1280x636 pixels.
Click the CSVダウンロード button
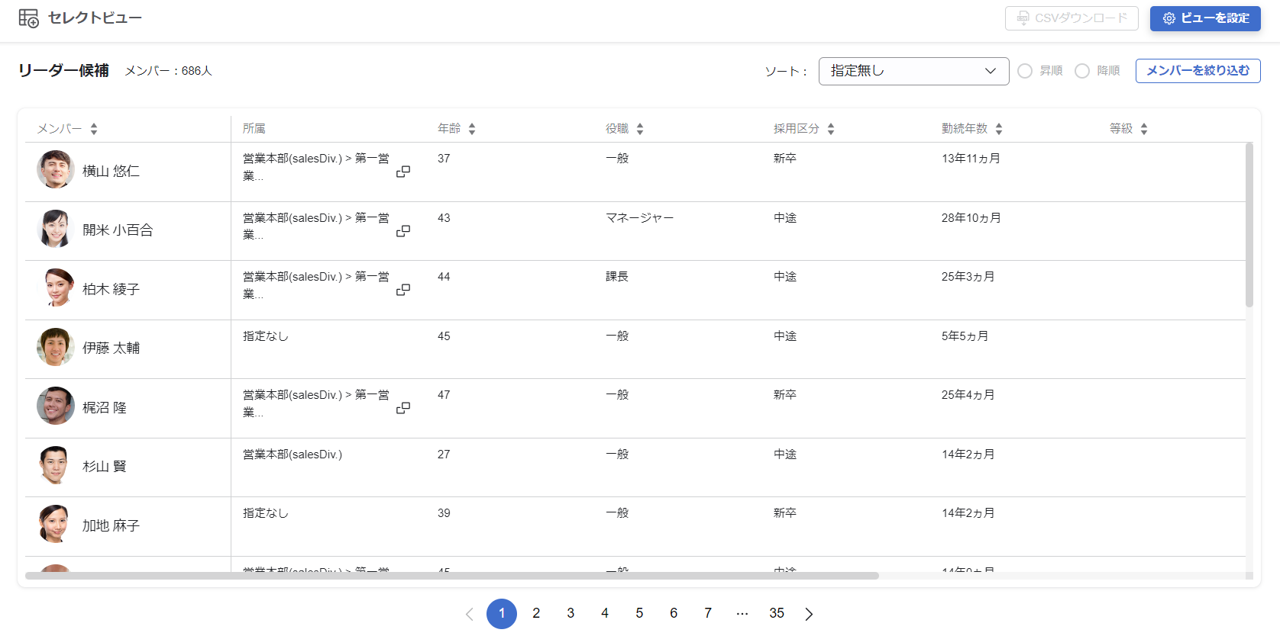[x=1072, y=18]
